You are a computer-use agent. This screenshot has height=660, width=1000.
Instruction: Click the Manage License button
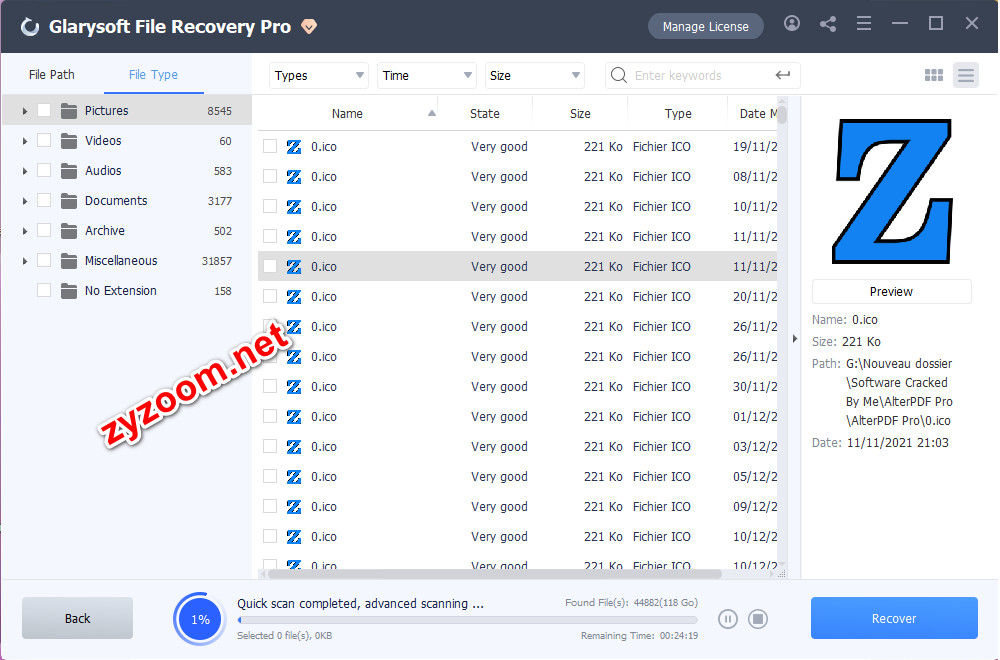click(705, 26)
